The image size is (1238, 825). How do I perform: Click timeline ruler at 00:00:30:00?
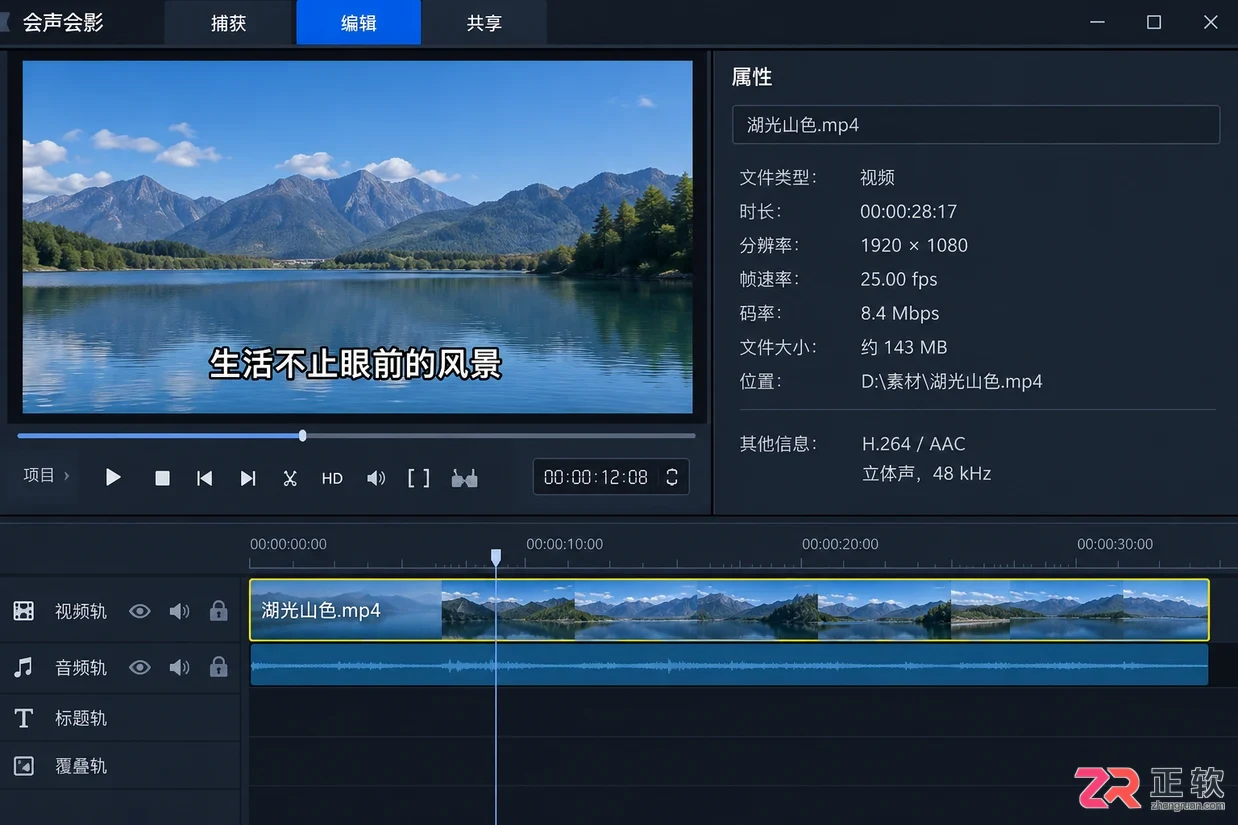pyautogui.click(x=1115, y=544)
